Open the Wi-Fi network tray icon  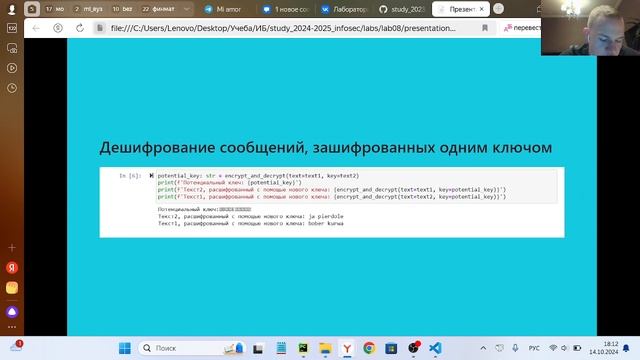(x=553, y=348)
